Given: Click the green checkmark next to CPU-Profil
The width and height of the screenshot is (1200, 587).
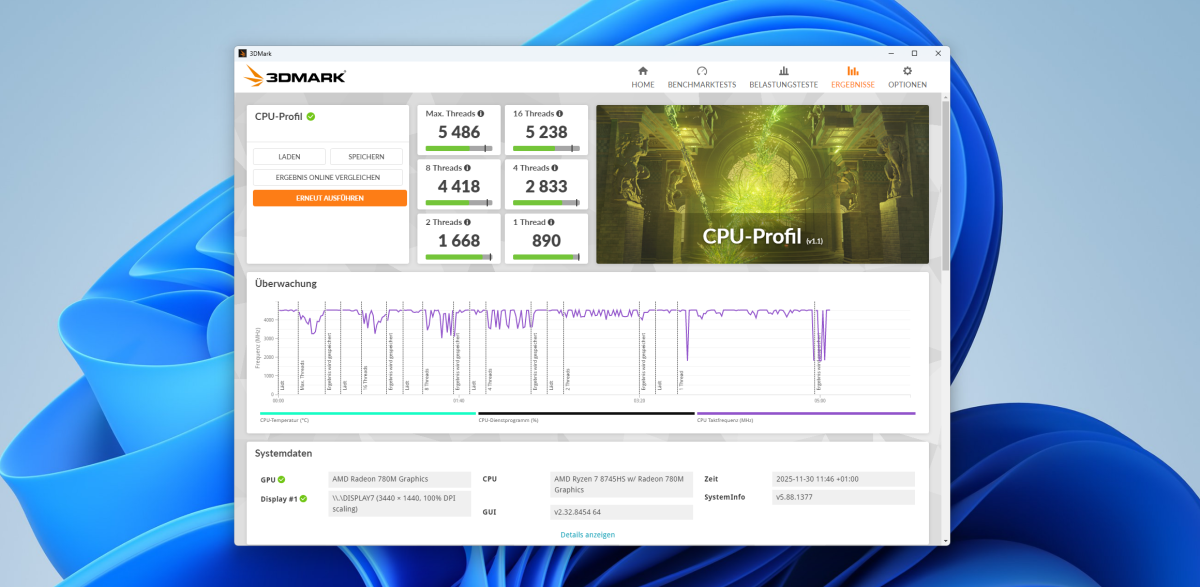Looking at the screenshot, I should pyautogui.click(x=311, y=117).
